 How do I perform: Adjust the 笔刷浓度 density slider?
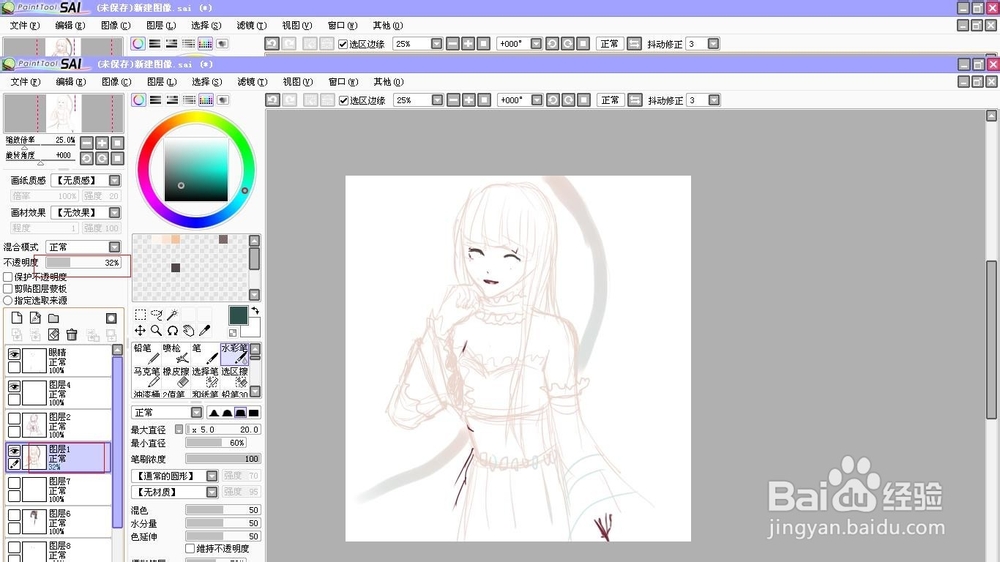coord(223,459)
